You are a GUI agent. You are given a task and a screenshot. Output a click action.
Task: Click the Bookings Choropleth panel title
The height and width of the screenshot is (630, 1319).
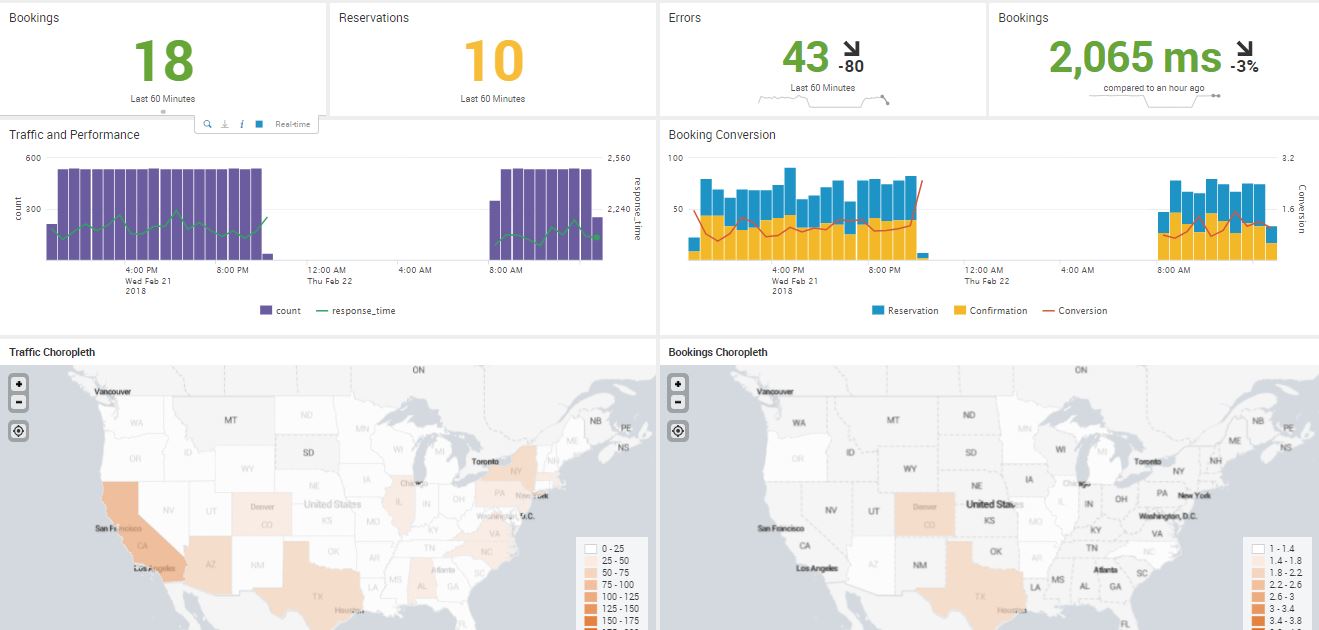tap(718, 352)
